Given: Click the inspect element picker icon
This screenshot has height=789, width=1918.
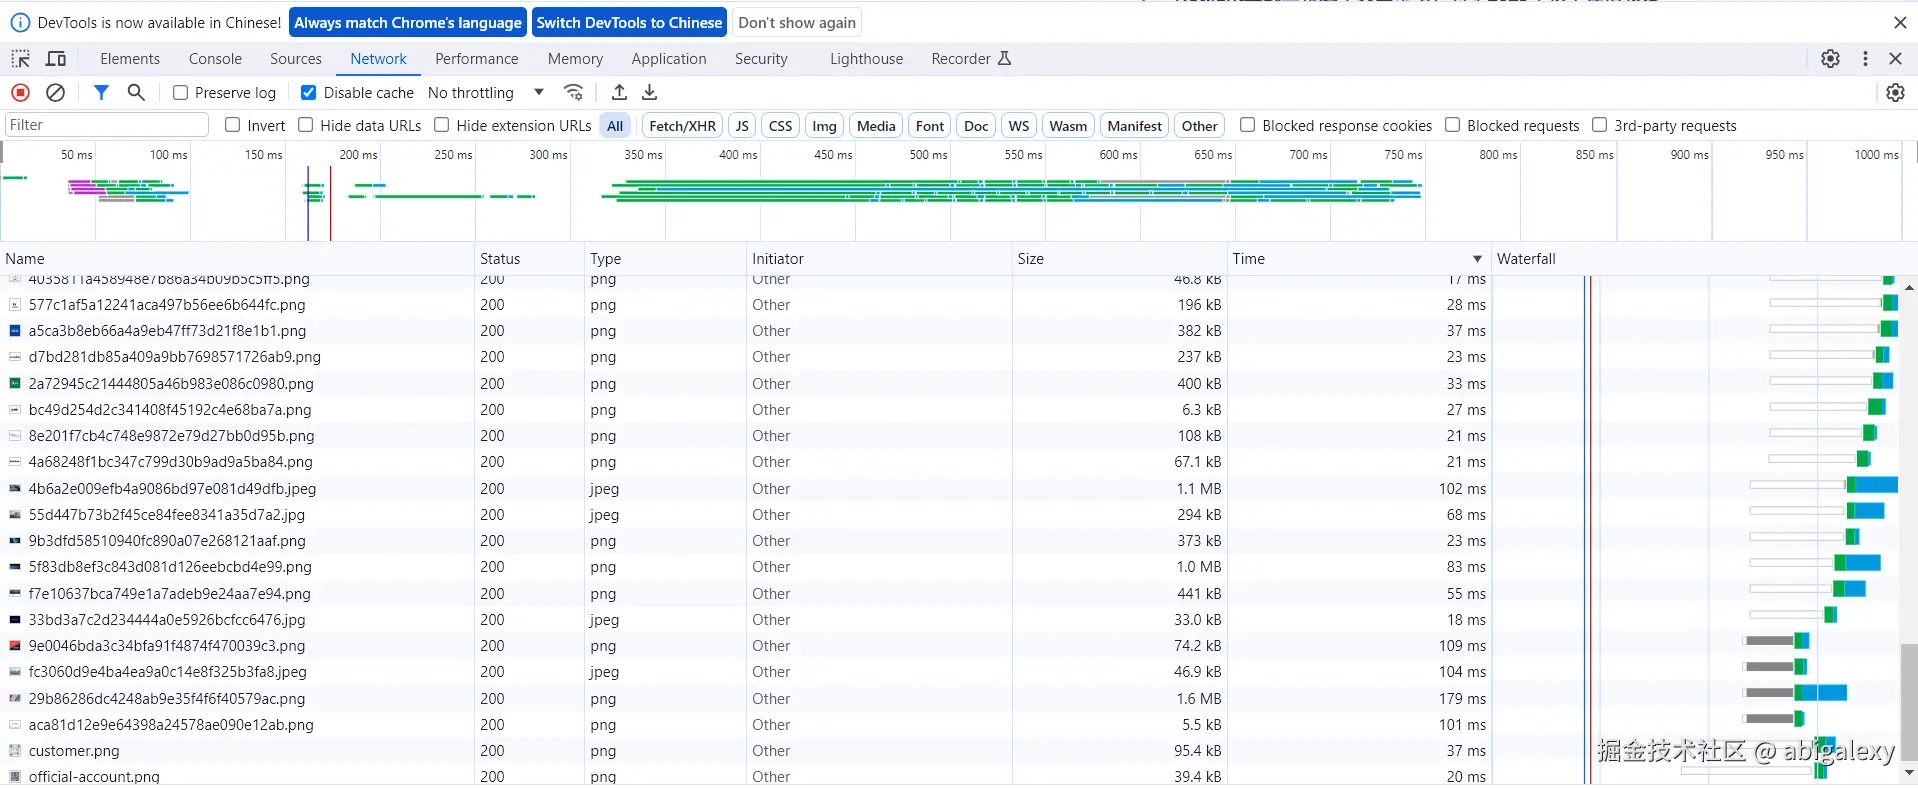Looking at the screenshot, I should pos(20,59).
